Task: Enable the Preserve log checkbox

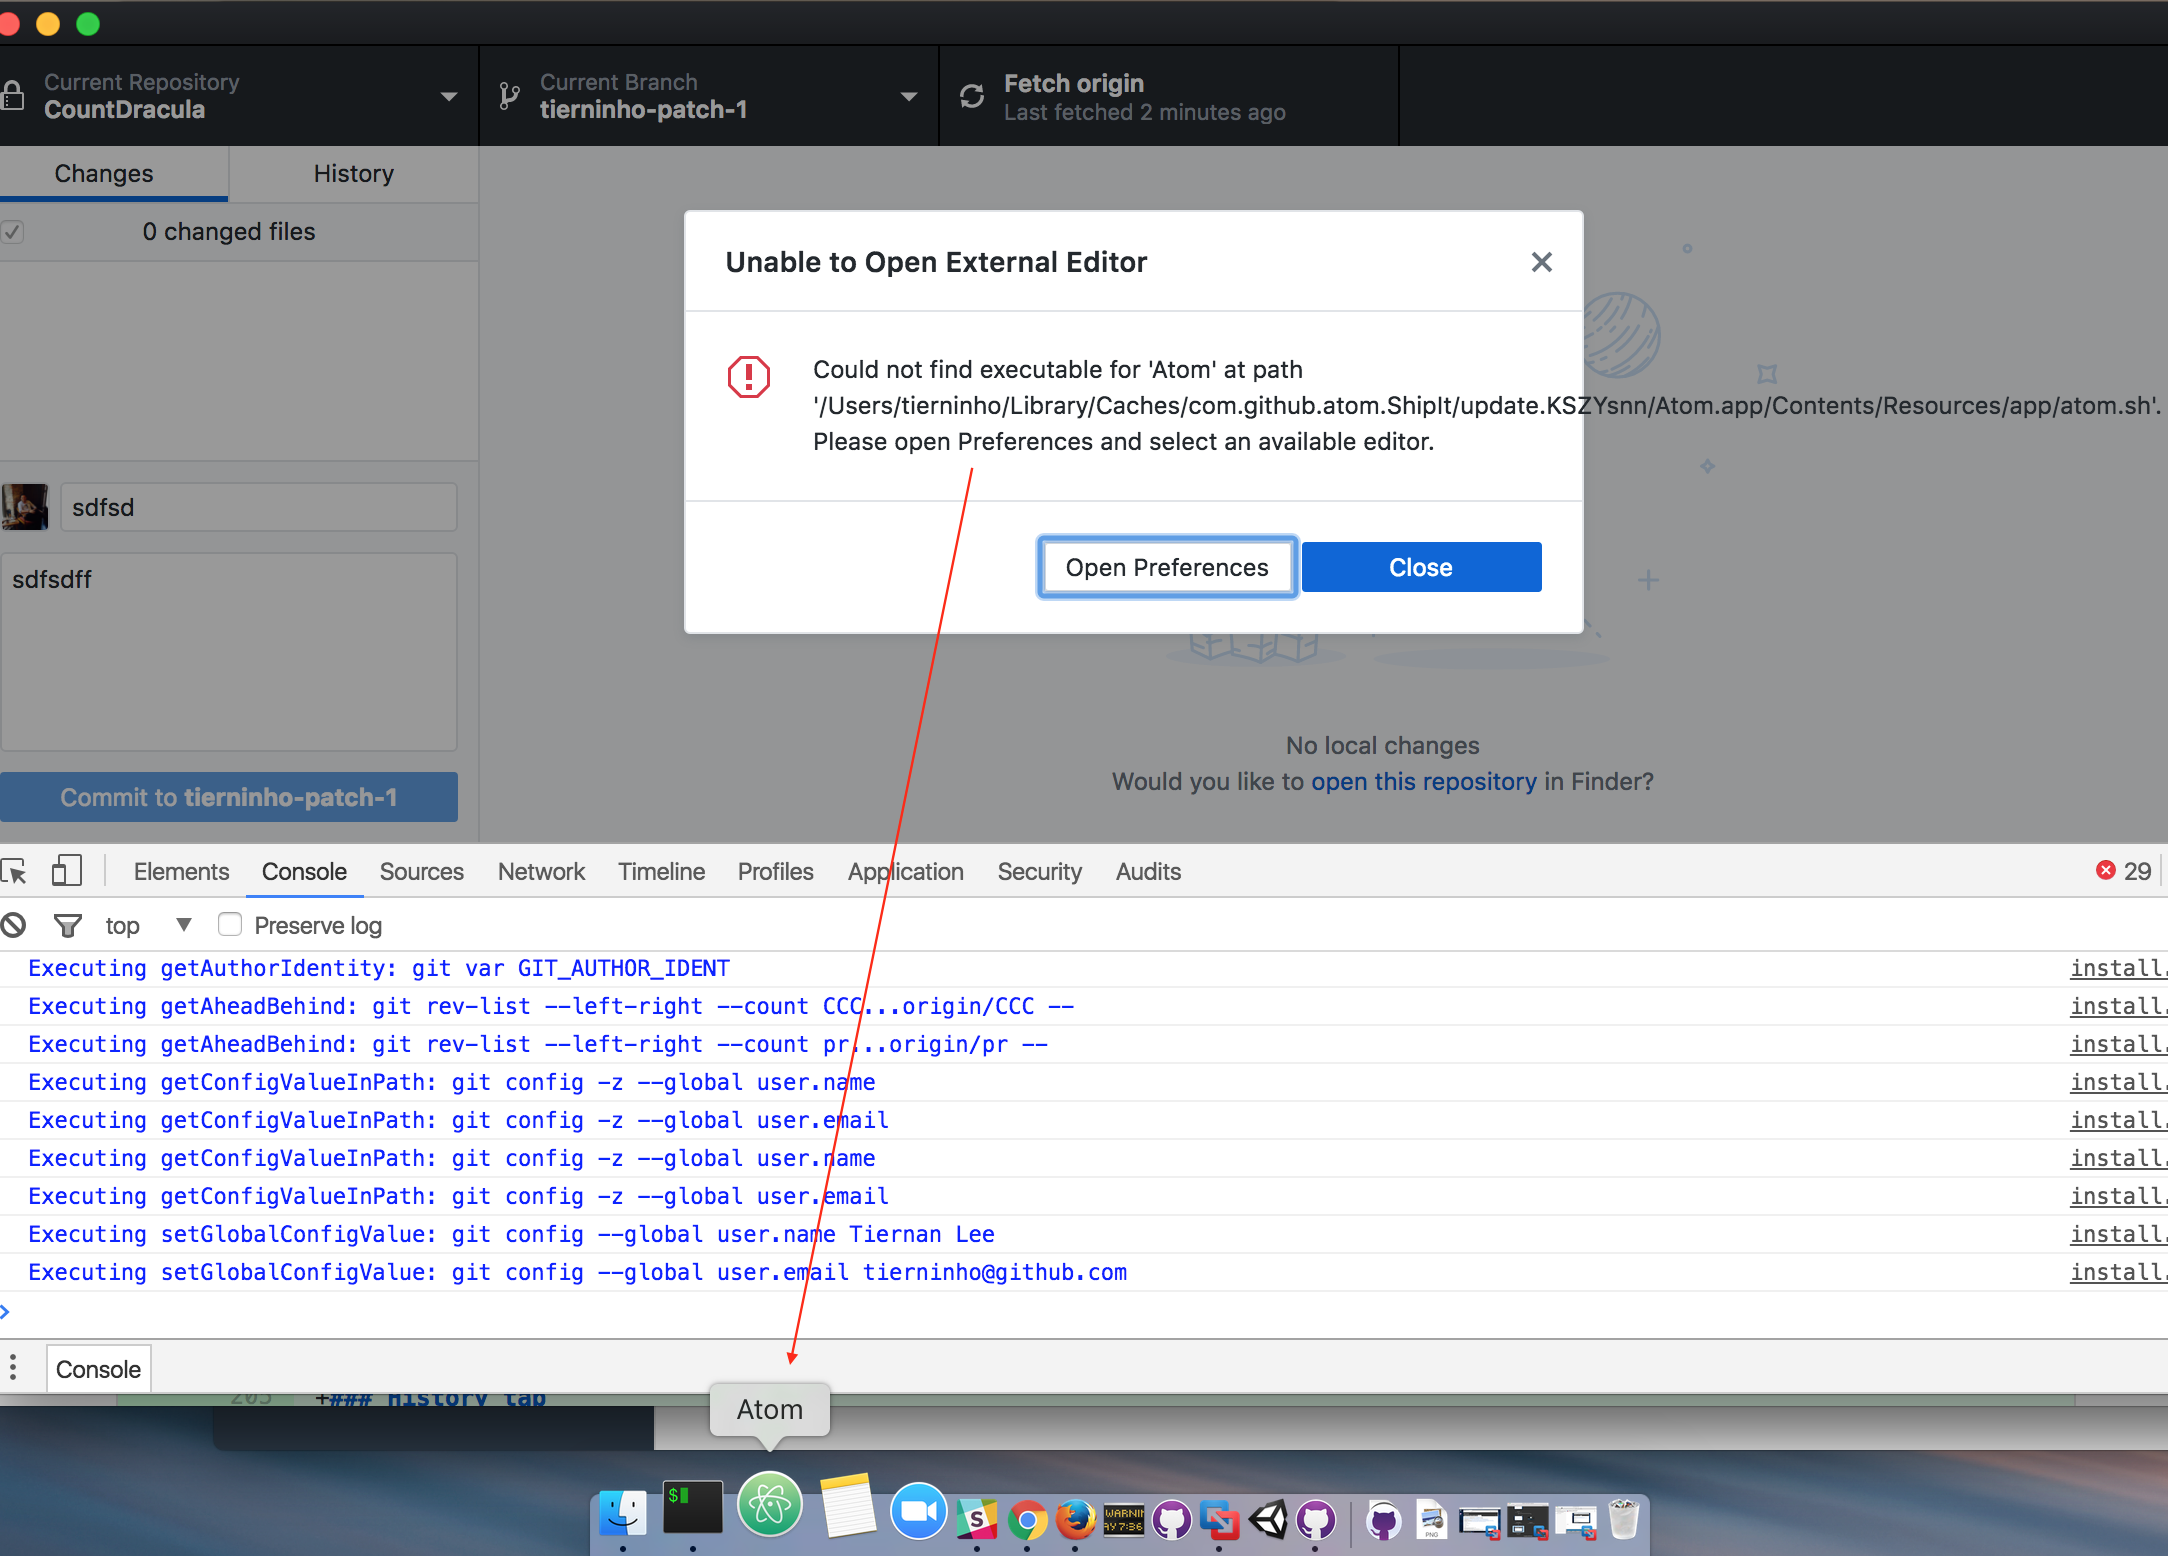Action: (x=230, y=924)
